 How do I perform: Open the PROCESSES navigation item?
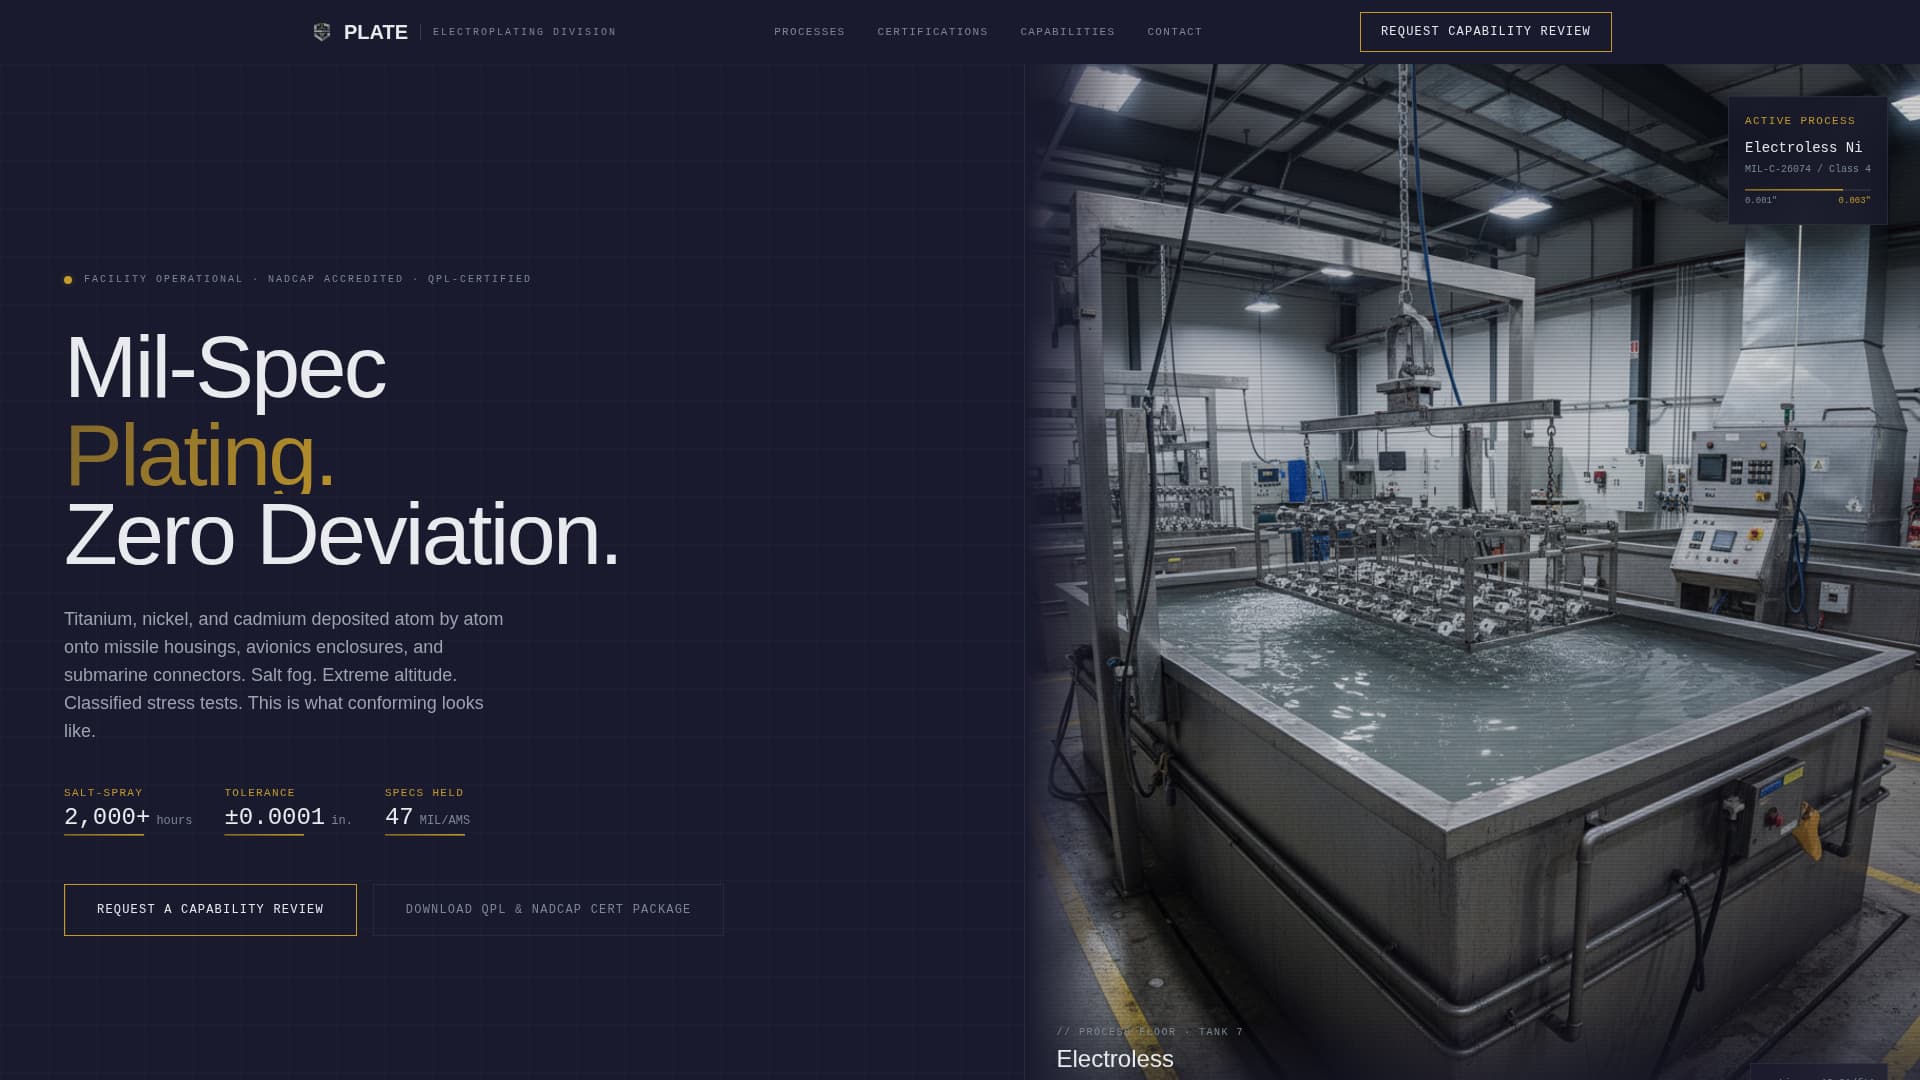click(x=808, y=31)
